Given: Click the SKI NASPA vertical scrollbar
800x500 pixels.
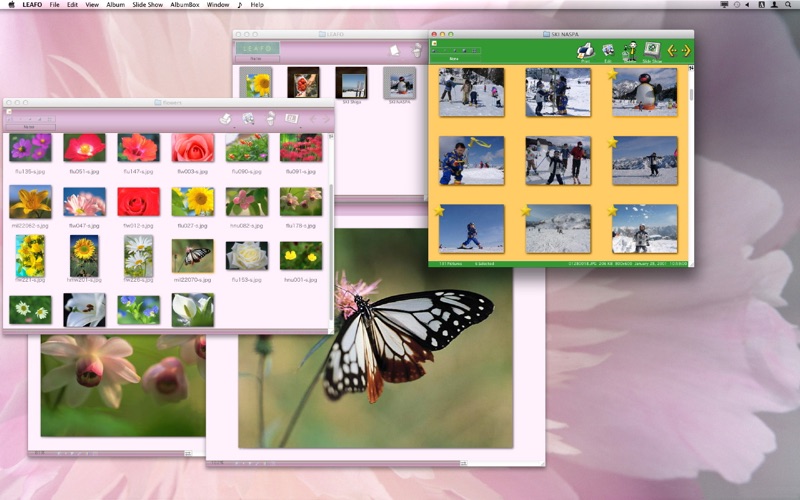Looking at the screenshot, I should (x=691, y=163).
